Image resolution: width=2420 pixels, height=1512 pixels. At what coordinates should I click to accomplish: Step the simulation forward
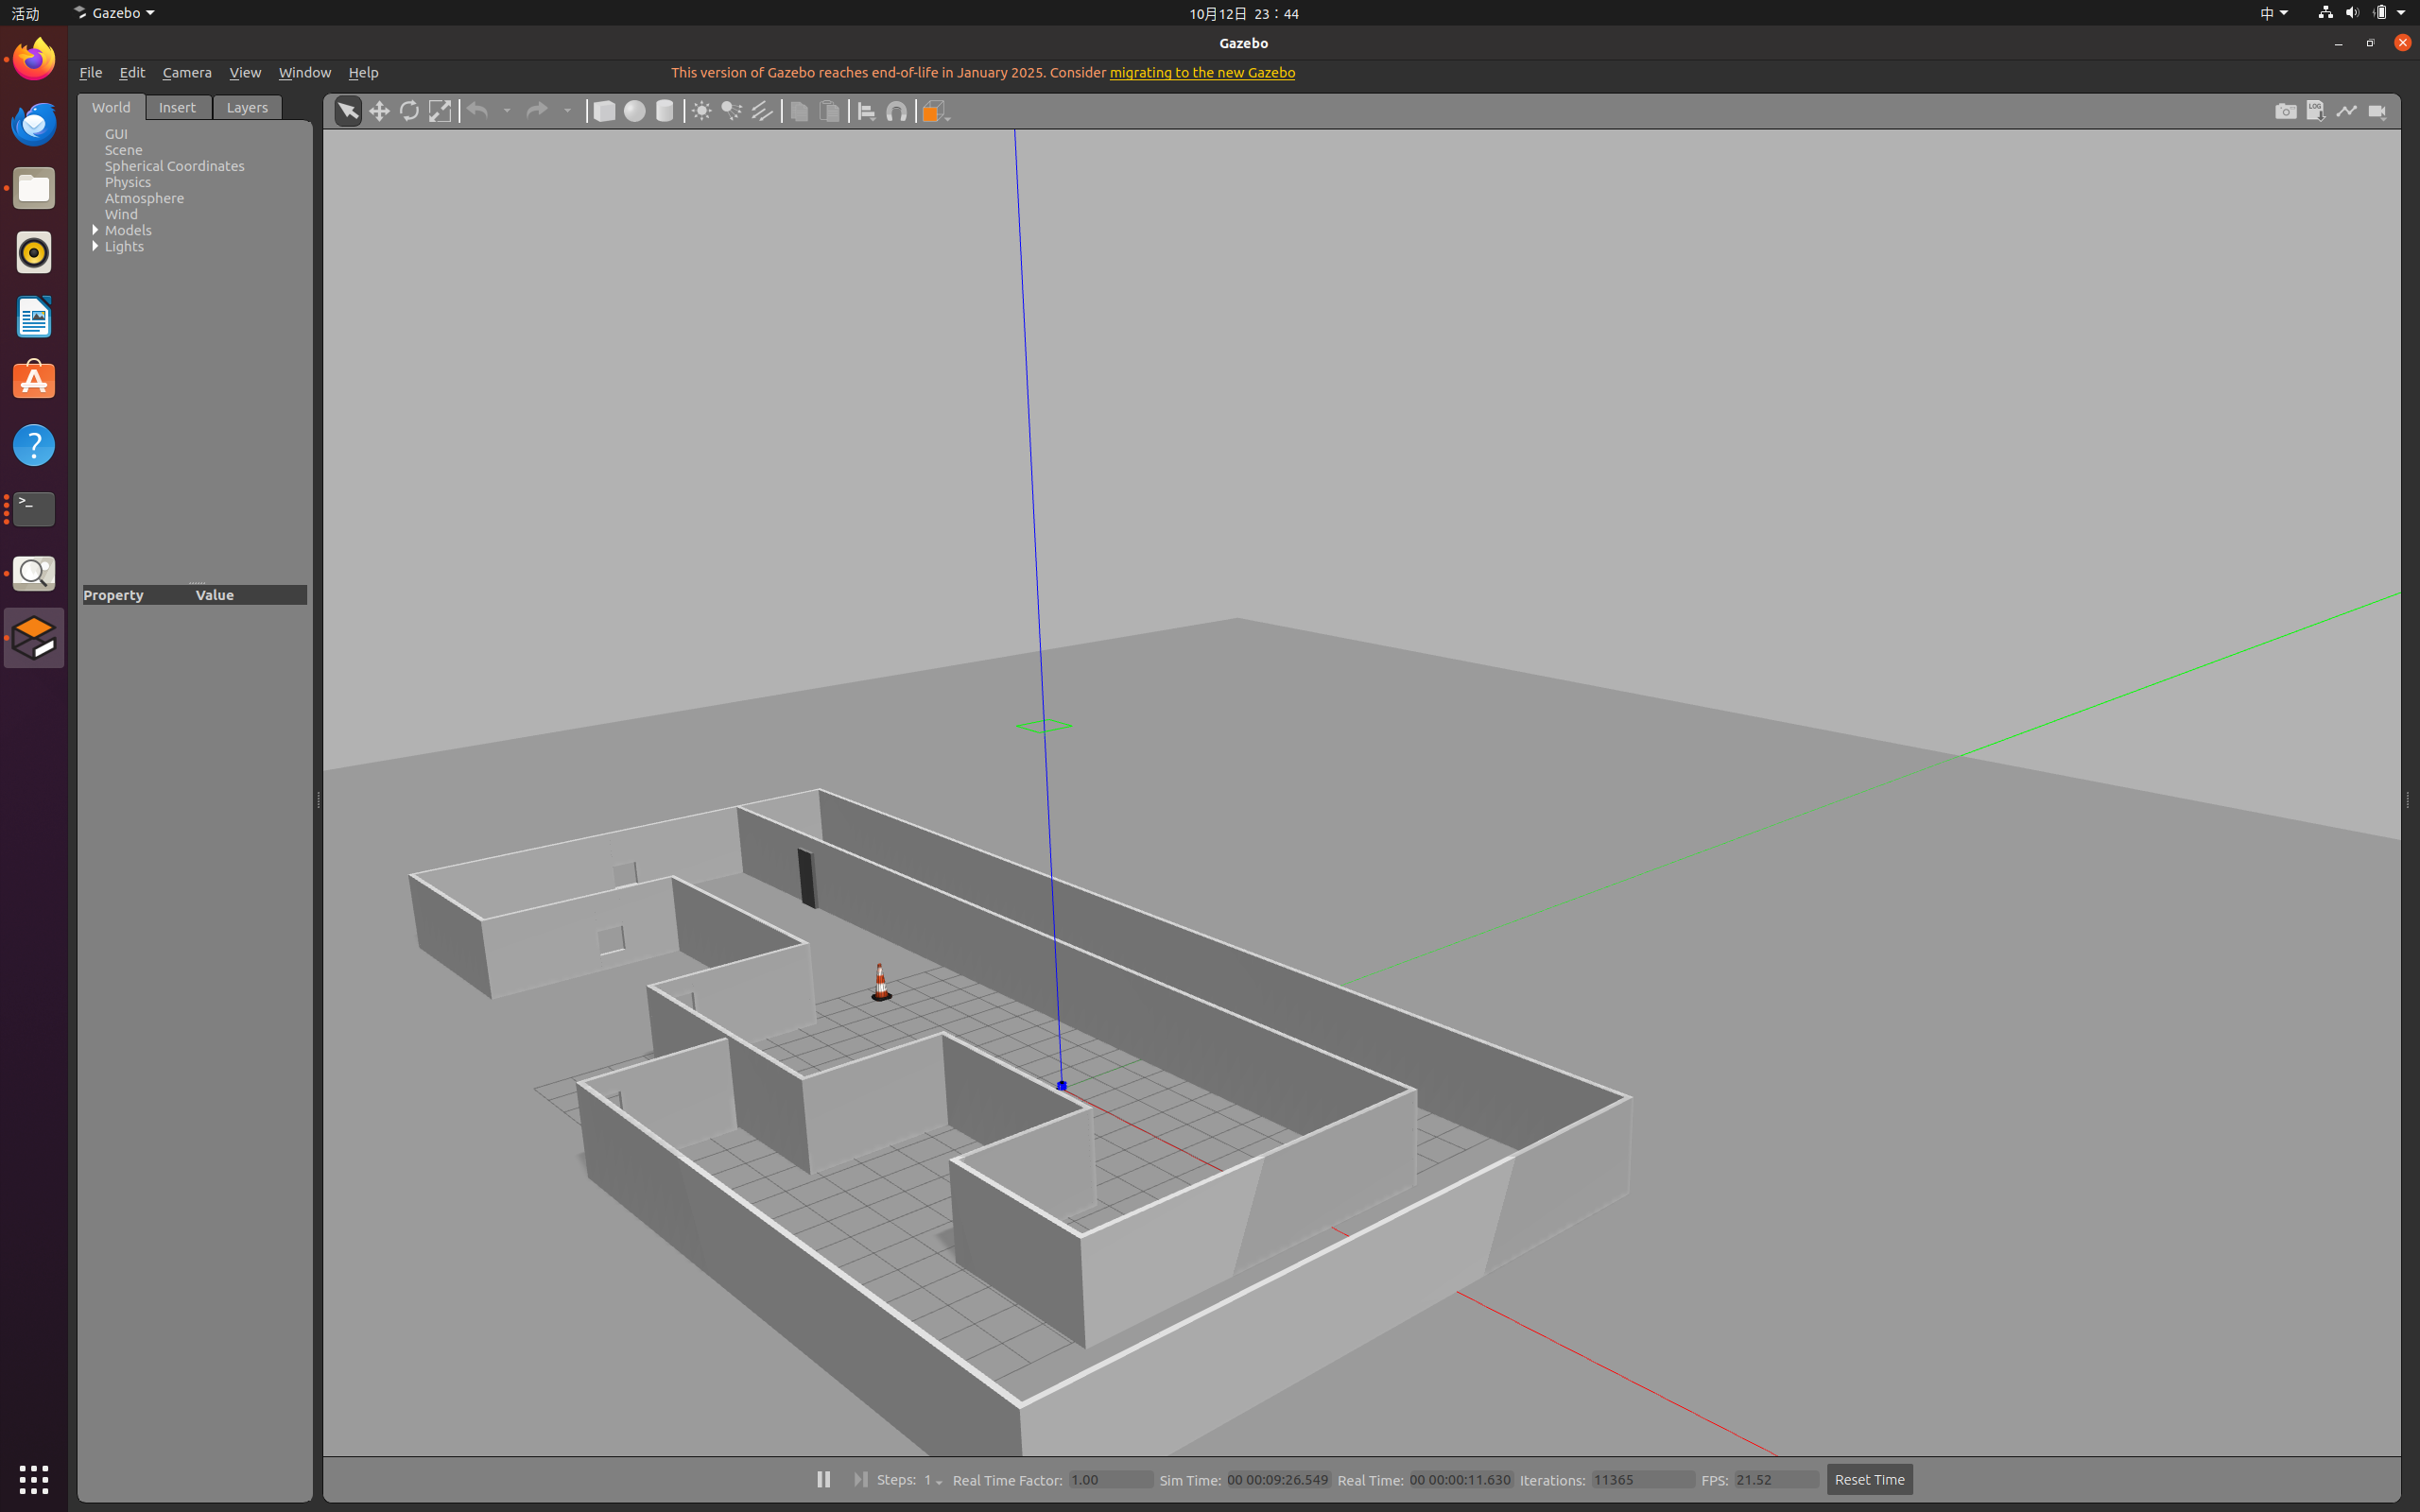click(860, 1479)
